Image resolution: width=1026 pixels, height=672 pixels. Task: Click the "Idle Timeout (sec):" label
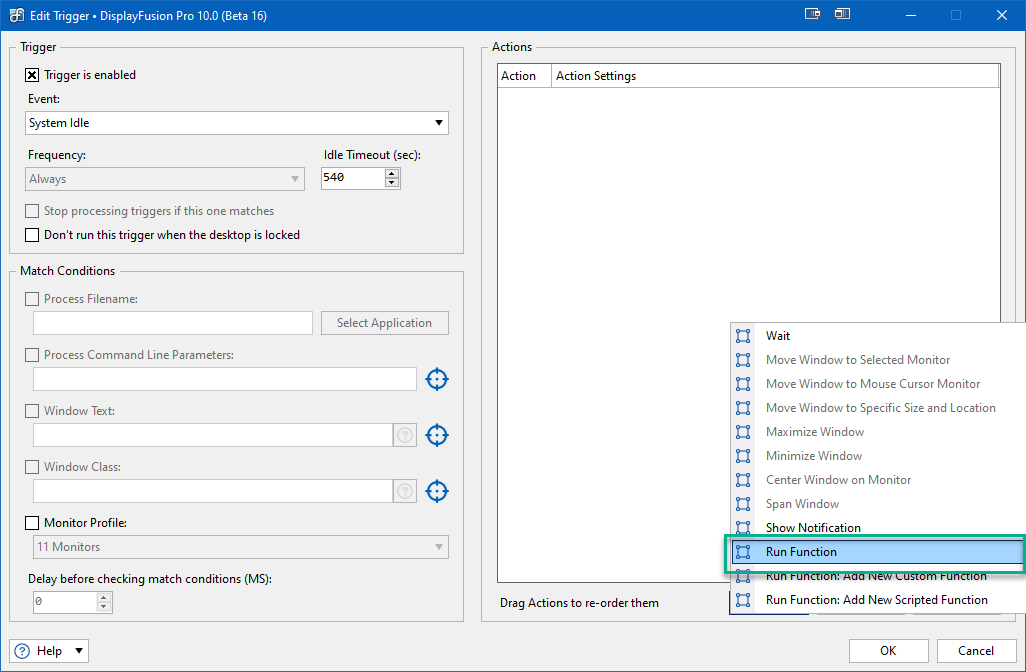(372, 155)
